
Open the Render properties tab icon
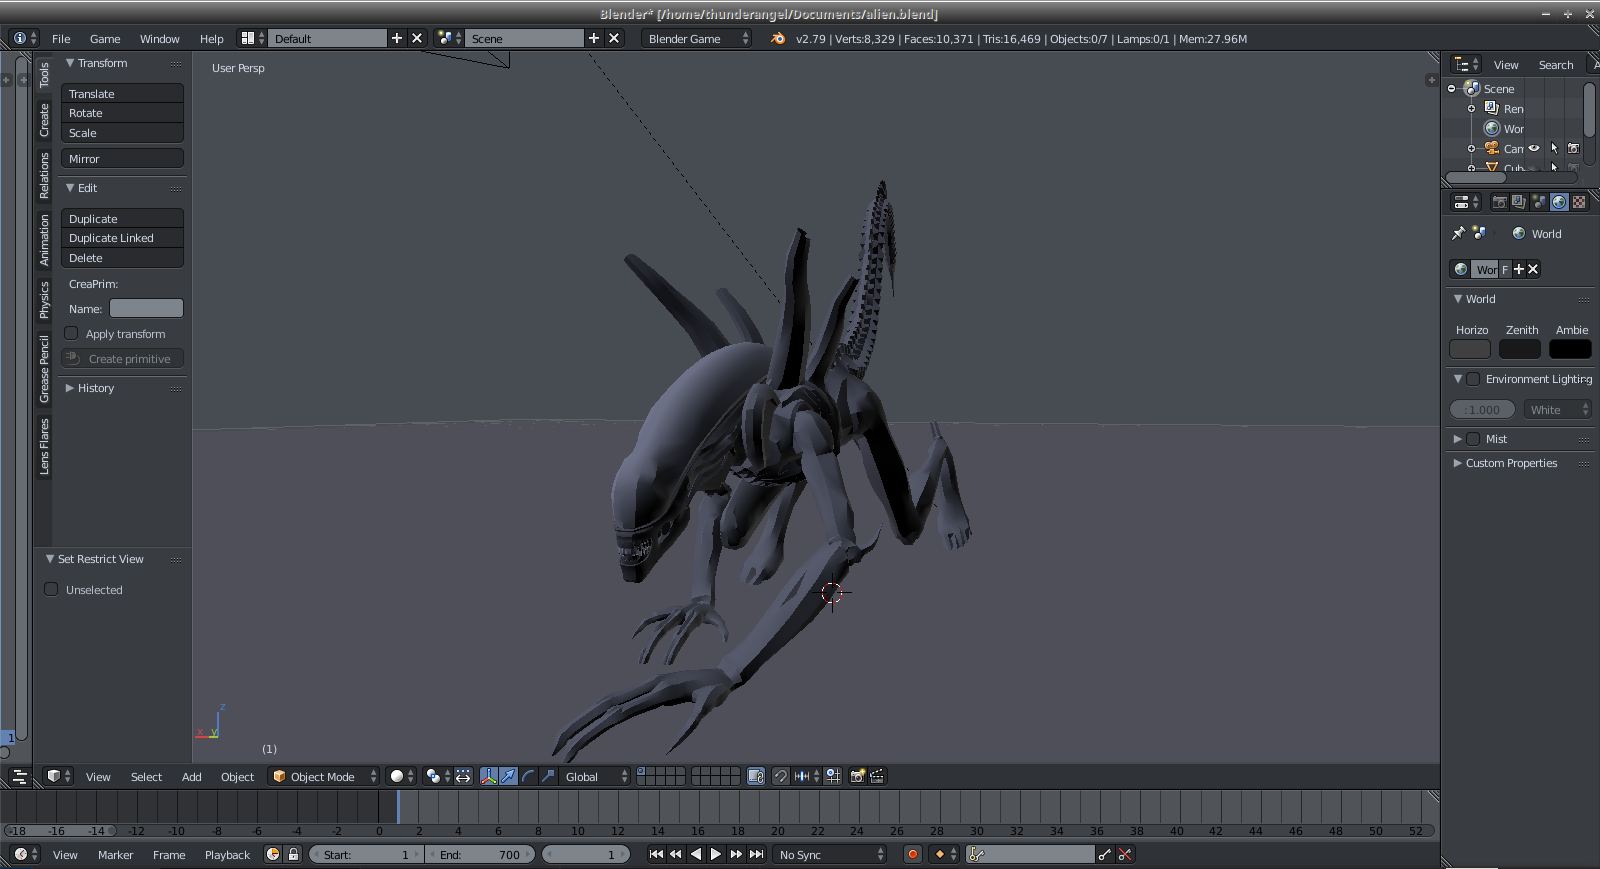click(1499, 202)
